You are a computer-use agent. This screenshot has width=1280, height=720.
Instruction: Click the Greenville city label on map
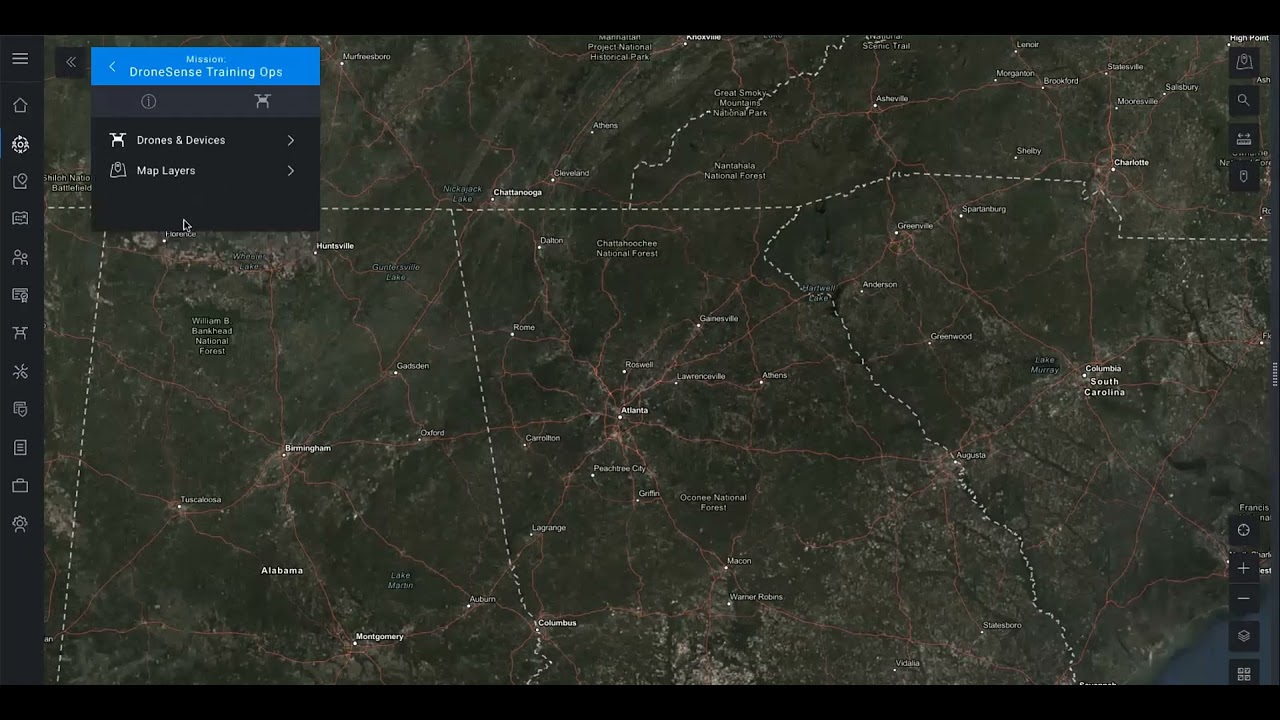[x=915, y=226]
